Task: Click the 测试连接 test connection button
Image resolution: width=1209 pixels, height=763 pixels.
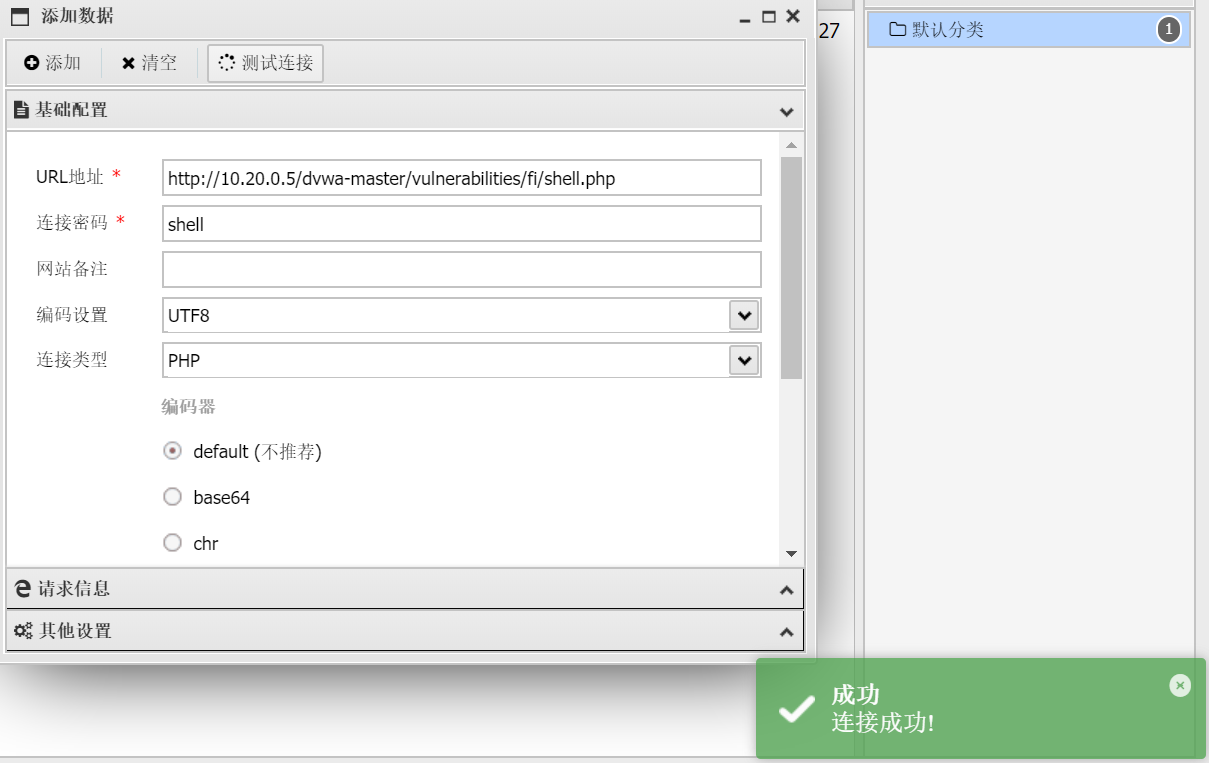Action: tap(266, 63)
